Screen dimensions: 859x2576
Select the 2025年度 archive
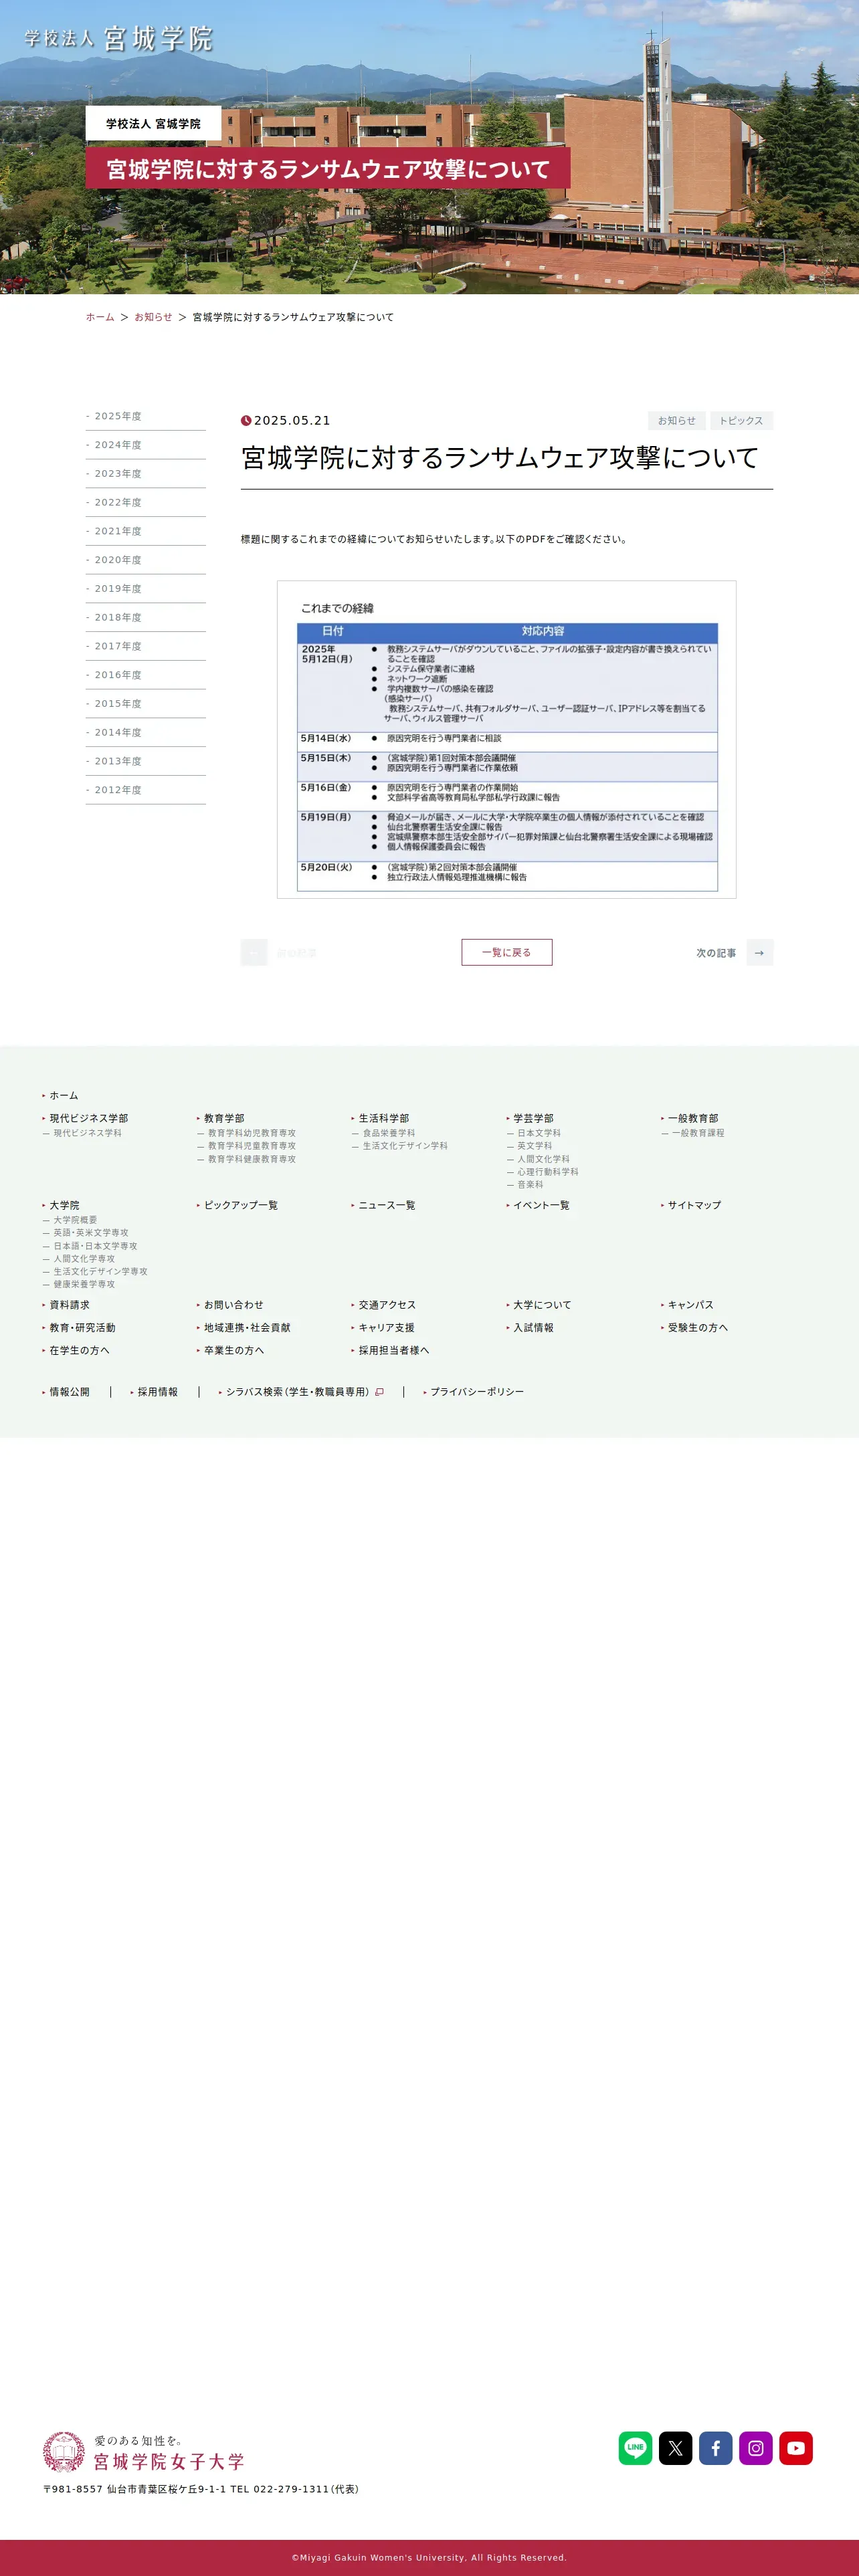(146, 416)
